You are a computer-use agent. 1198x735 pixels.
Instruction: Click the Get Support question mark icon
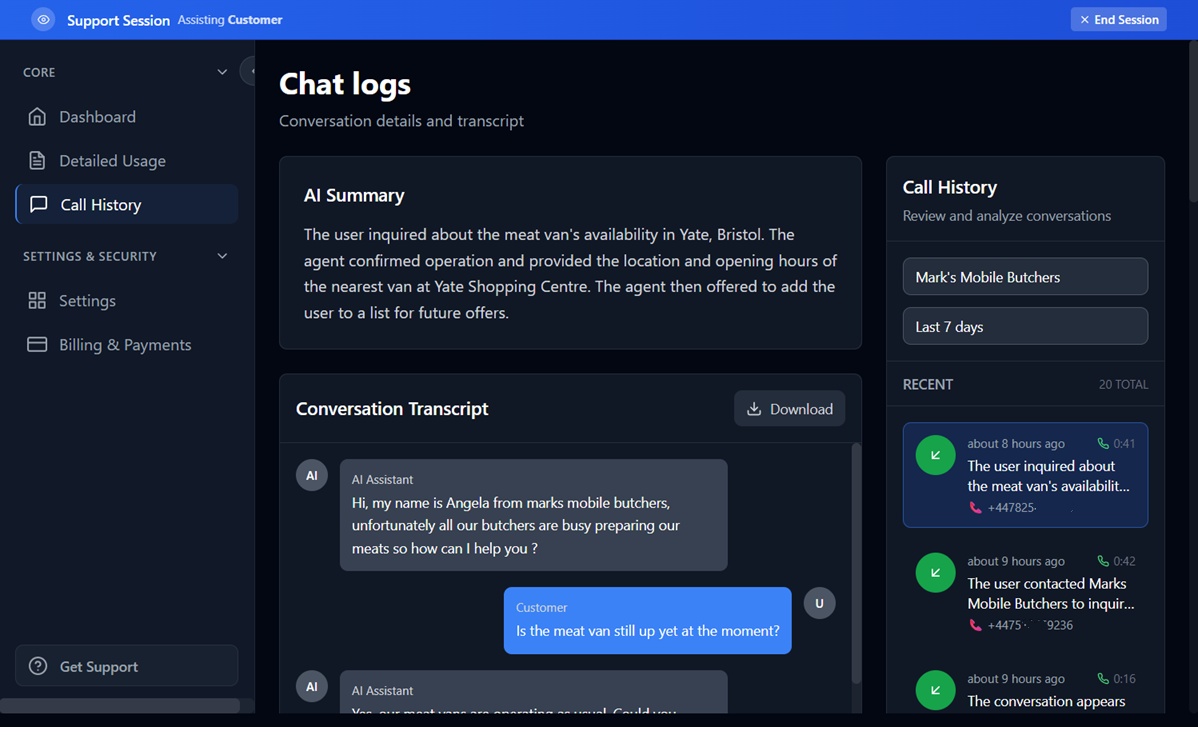[38, 665]
